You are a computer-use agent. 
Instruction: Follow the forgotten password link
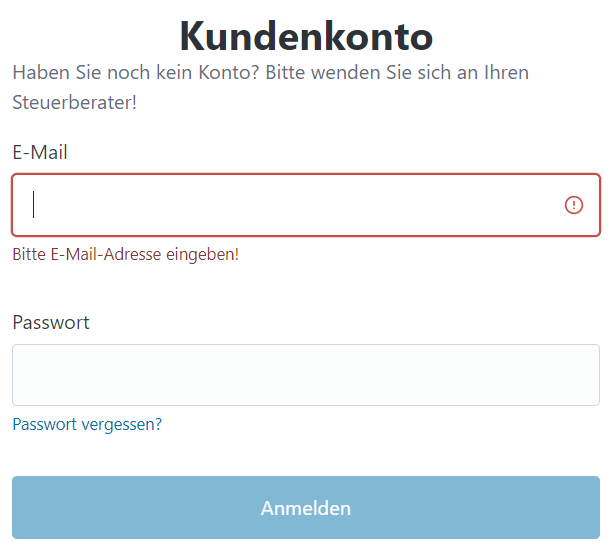click(x=87, y=424)
